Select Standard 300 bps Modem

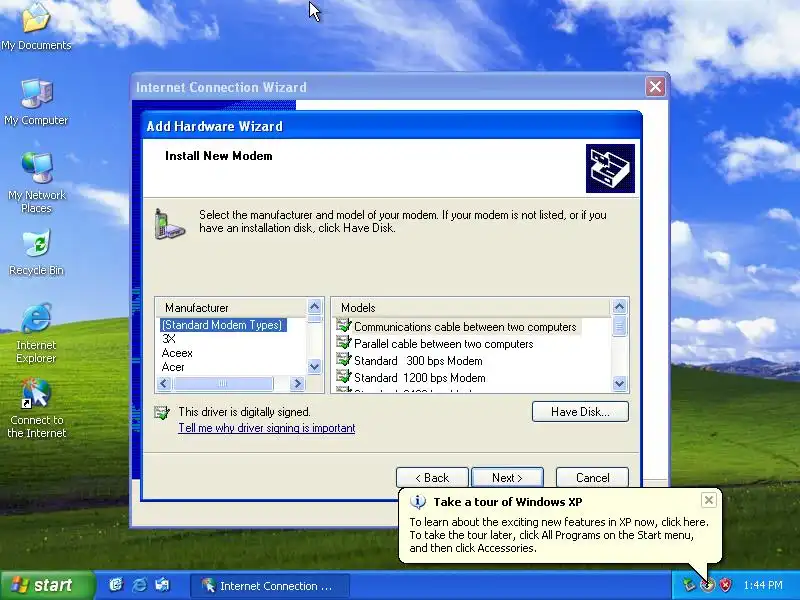tap(418, 361)
